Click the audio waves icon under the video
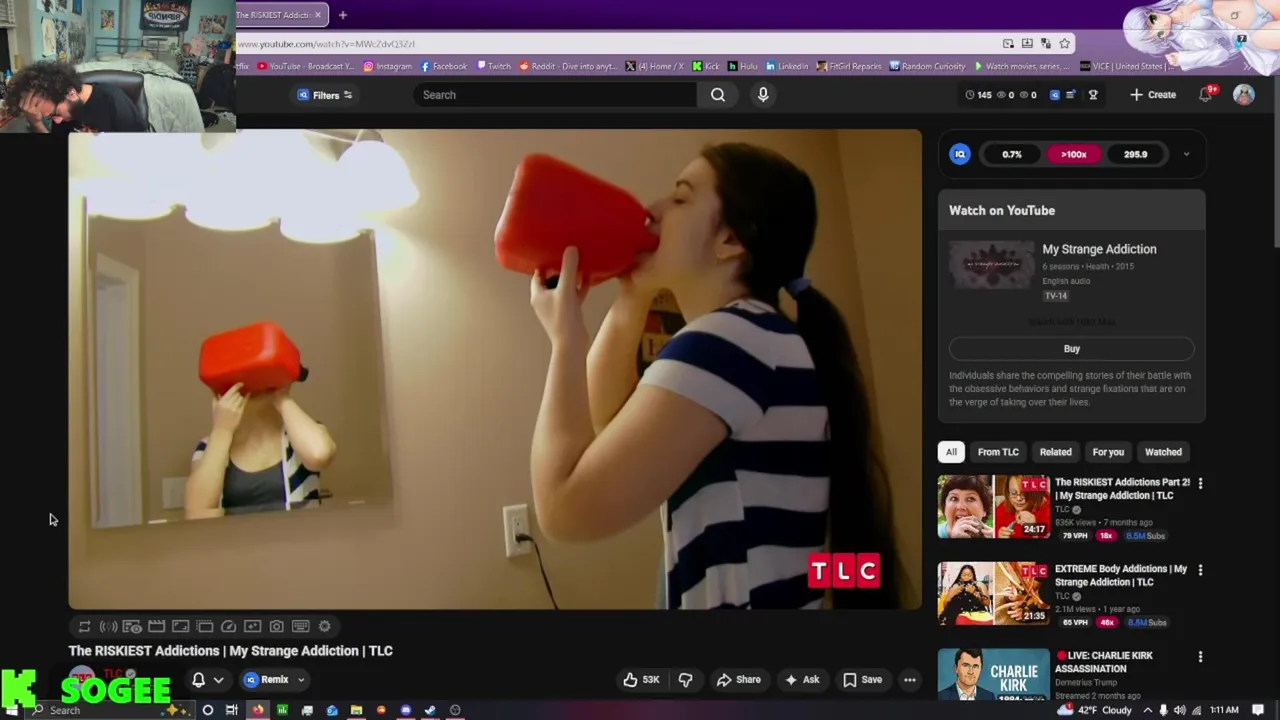This screenshot has height=720, width=1280. coord(108,626)
